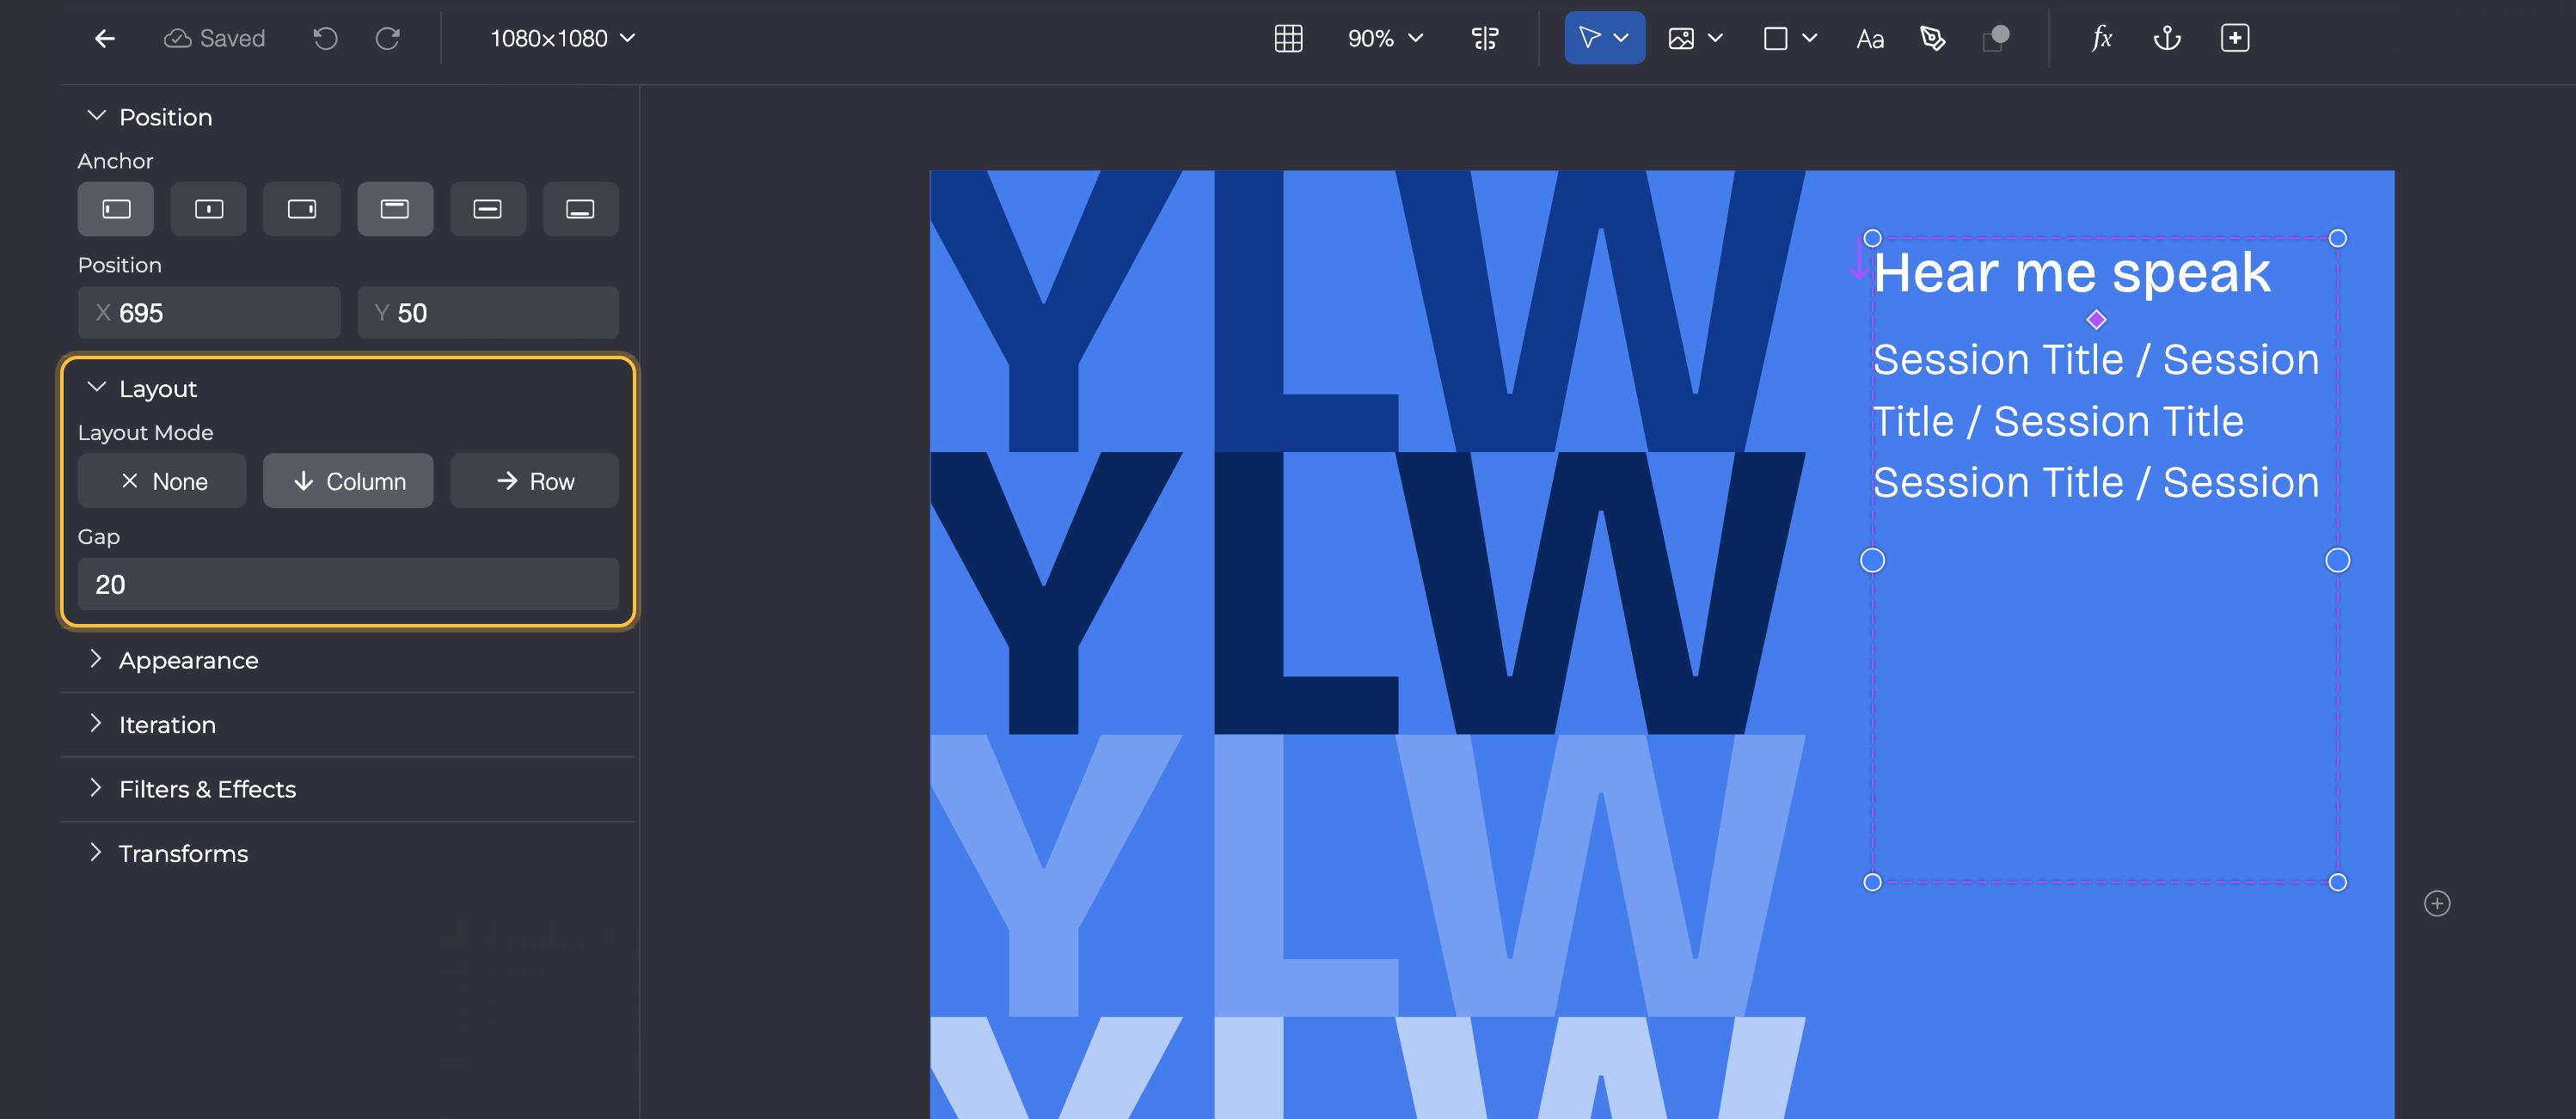The height and width of the screenshot is (1119, 2576).
Task: Collapse the Layout section
Action: click(x=96, y=388)
